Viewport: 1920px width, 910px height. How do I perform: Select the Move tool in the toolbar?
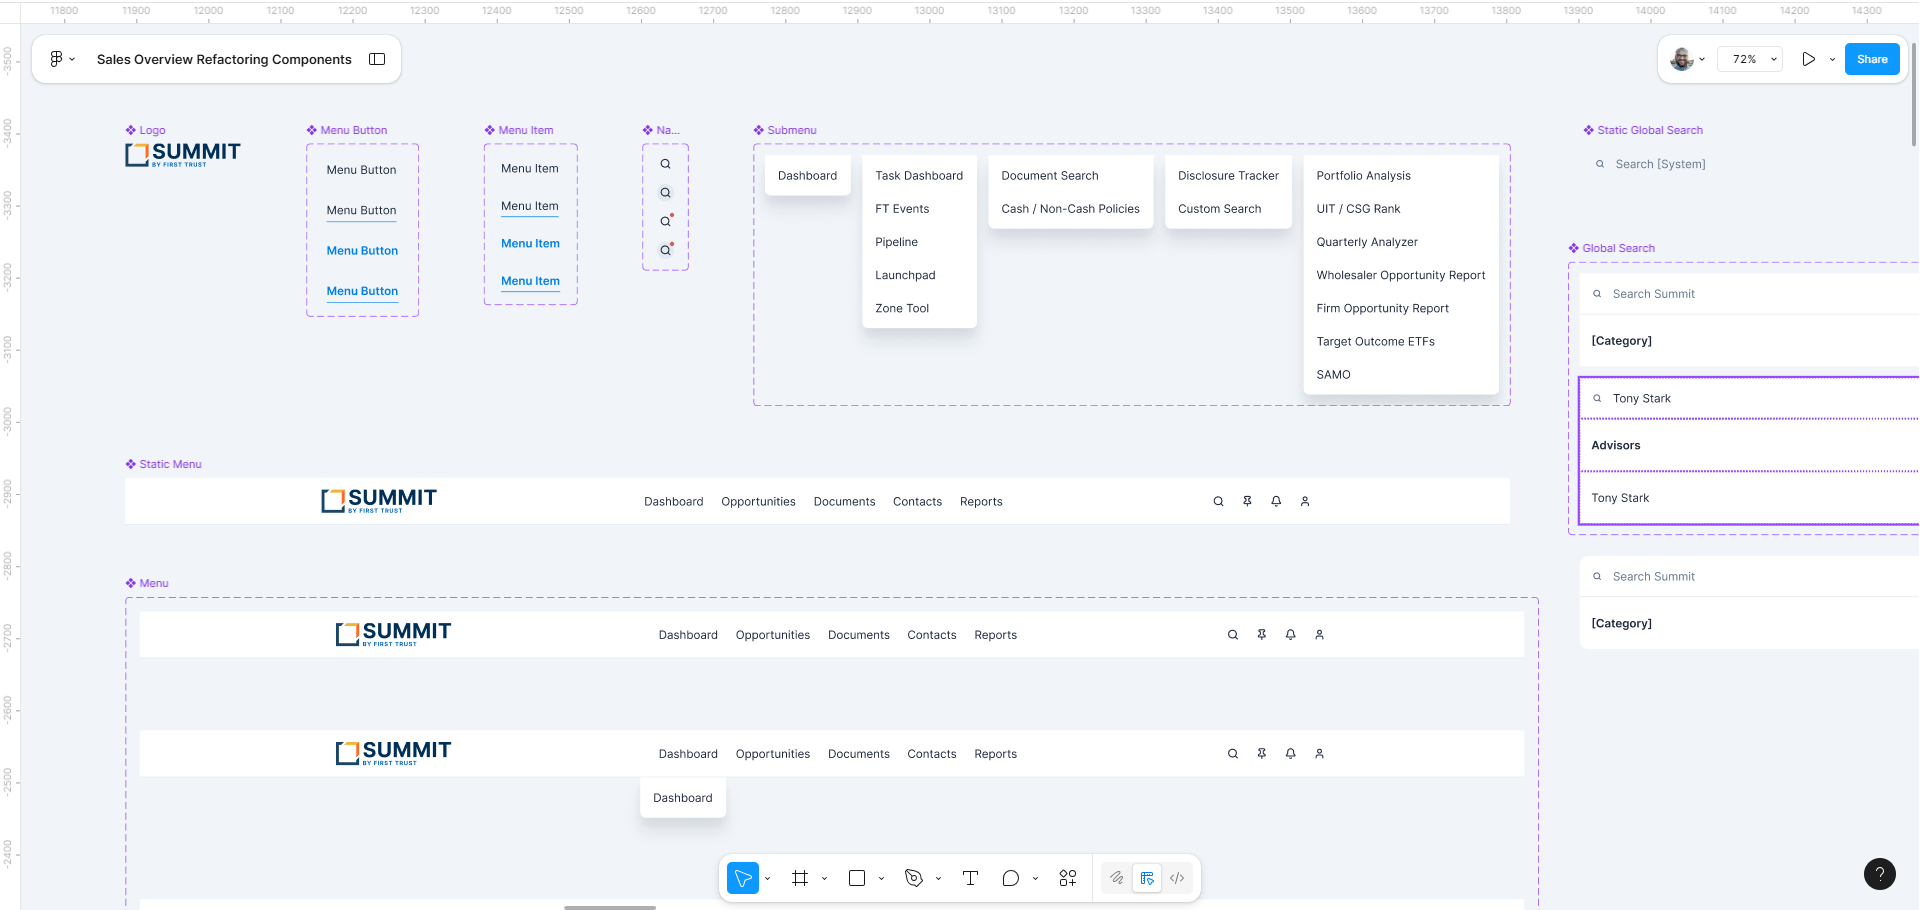[743, 878]
